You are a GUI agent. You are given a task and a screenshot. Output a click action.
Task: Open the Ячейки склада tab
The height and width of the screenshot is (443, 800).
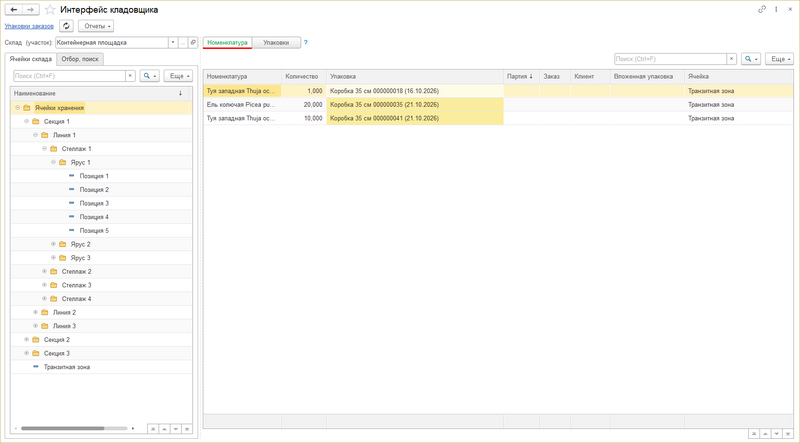click(31, 59)
